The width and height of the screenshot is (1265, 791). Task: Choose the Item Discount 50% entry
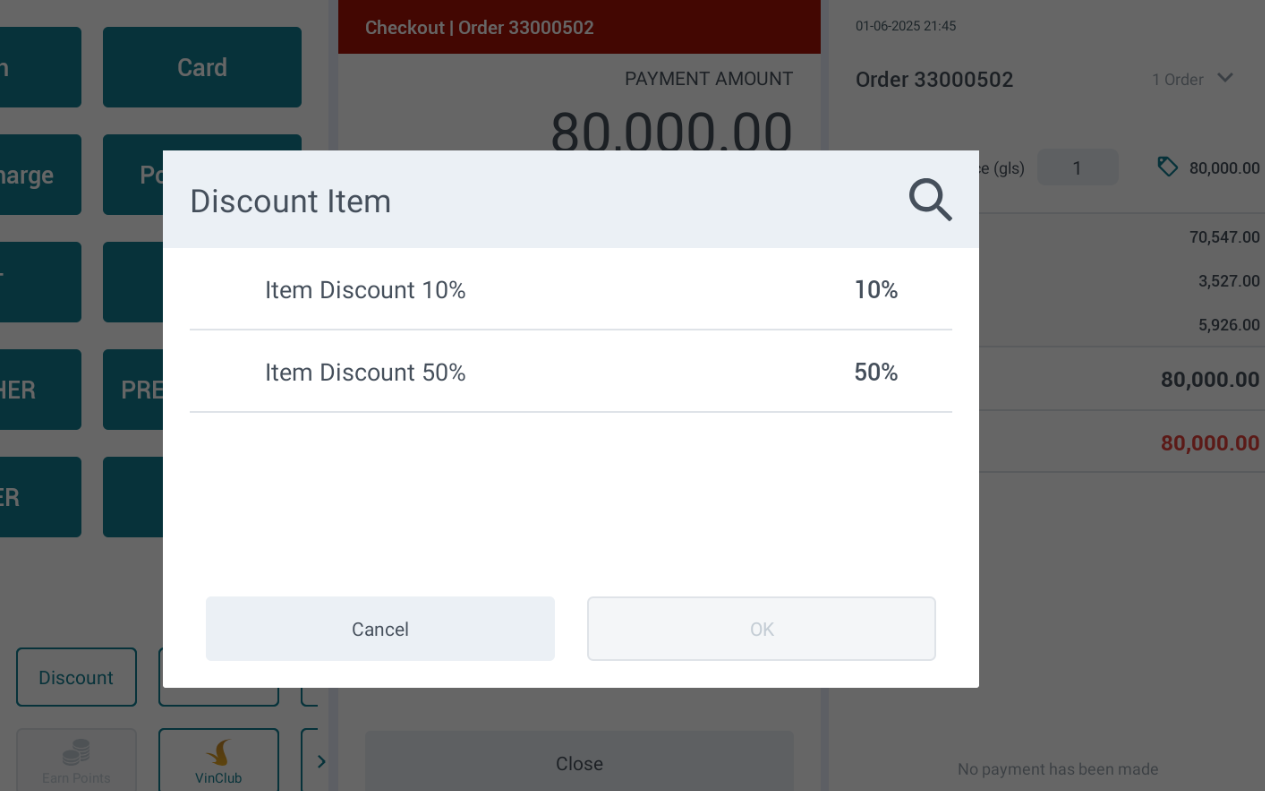[570, 372]
